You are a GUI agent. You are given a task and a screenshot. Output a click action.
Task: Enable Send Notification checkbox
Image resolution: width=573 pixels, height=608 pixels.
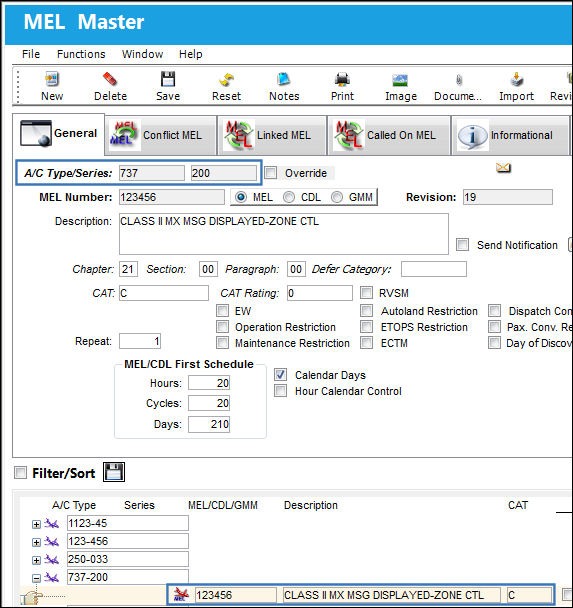tap(462, 245)
